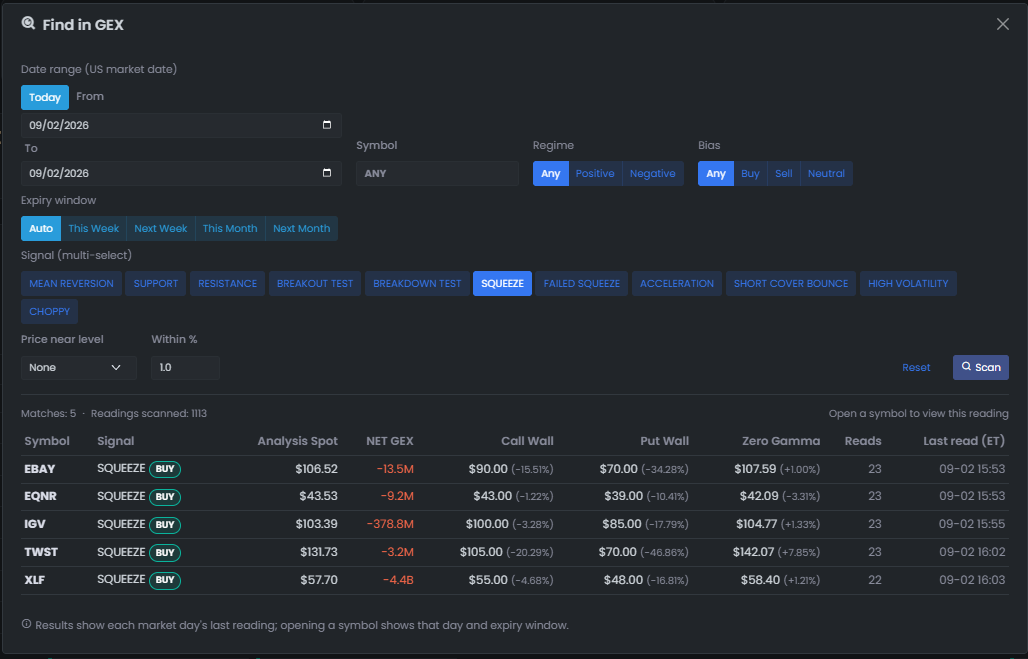
Task: Click the Within % input field
Action: [x=185, y=368]
